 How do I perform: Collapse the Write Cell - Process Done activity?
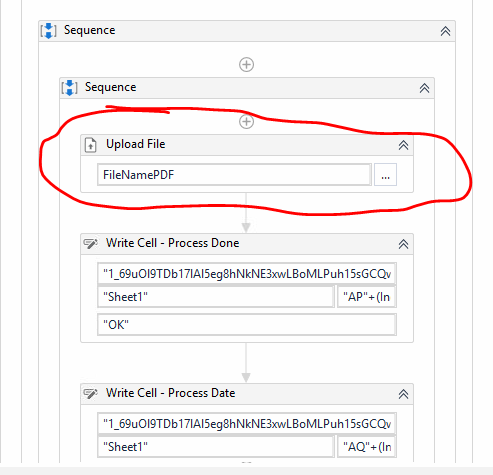point(403,244)
